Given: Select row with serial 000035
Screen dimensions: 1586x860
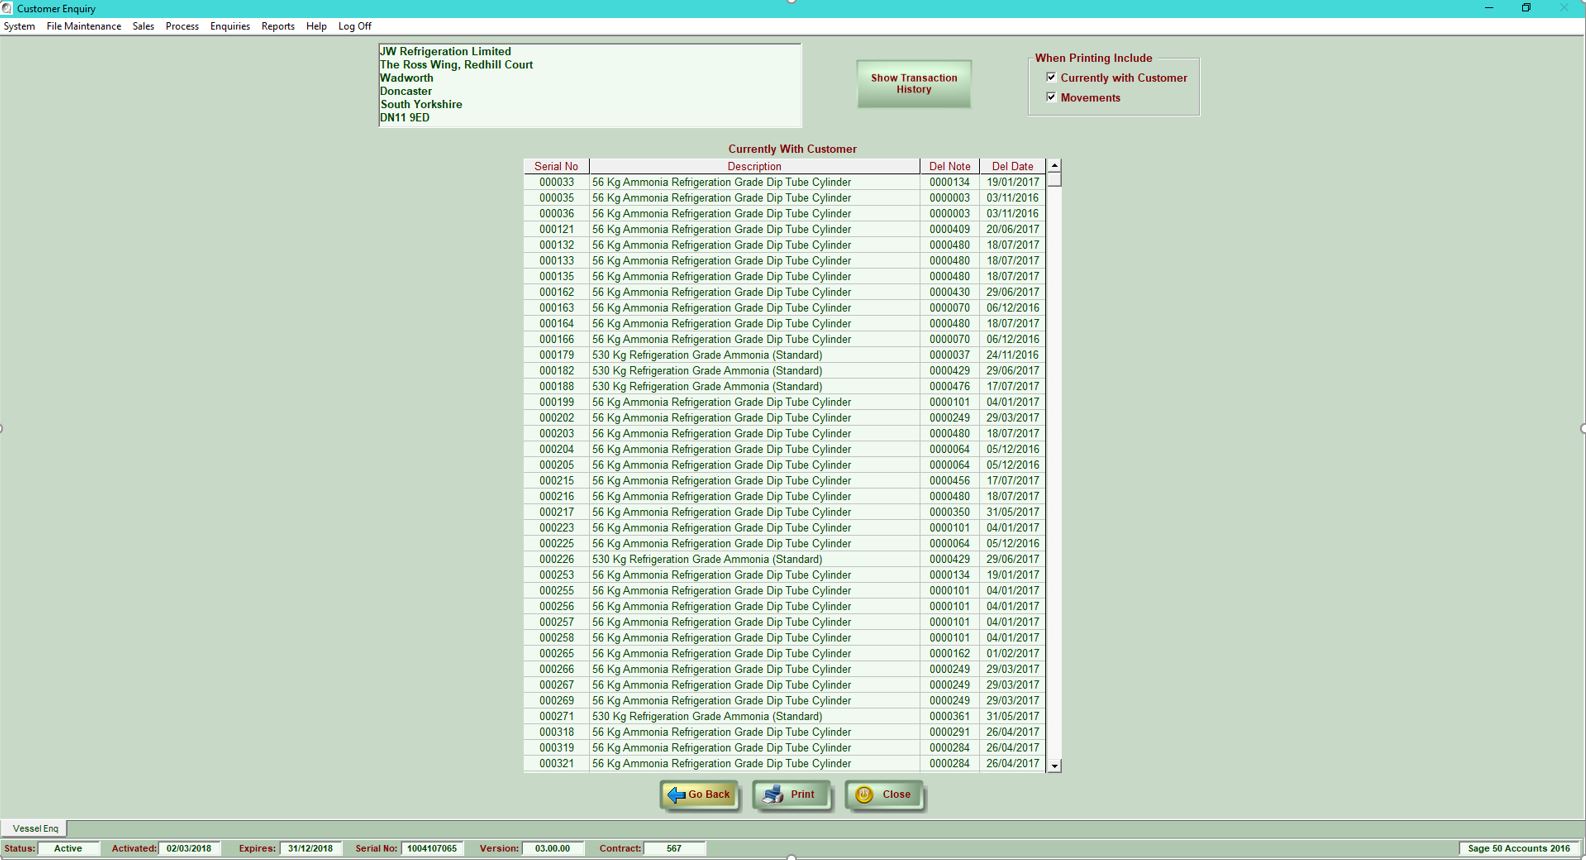Looking at the screenshot, I should pyautogui.click(x=784, y=198).
